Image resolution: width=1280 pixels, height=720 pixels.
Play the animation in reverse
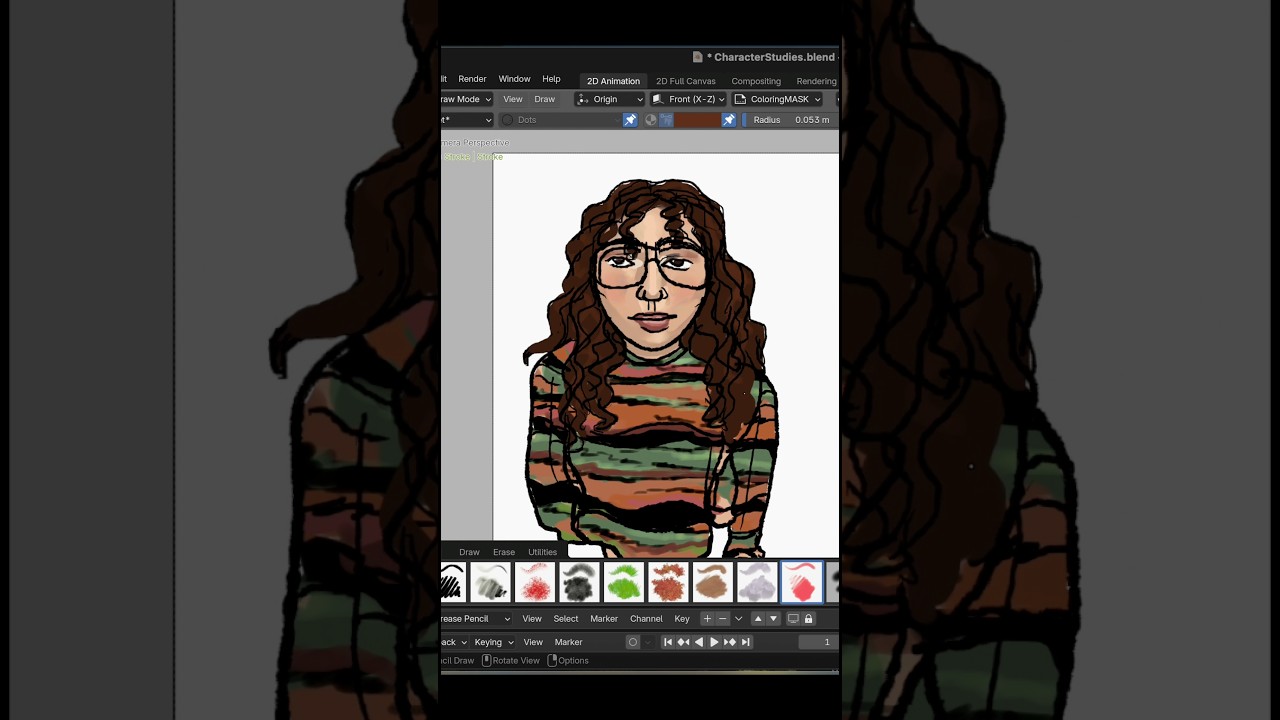(x=698, y=642)
